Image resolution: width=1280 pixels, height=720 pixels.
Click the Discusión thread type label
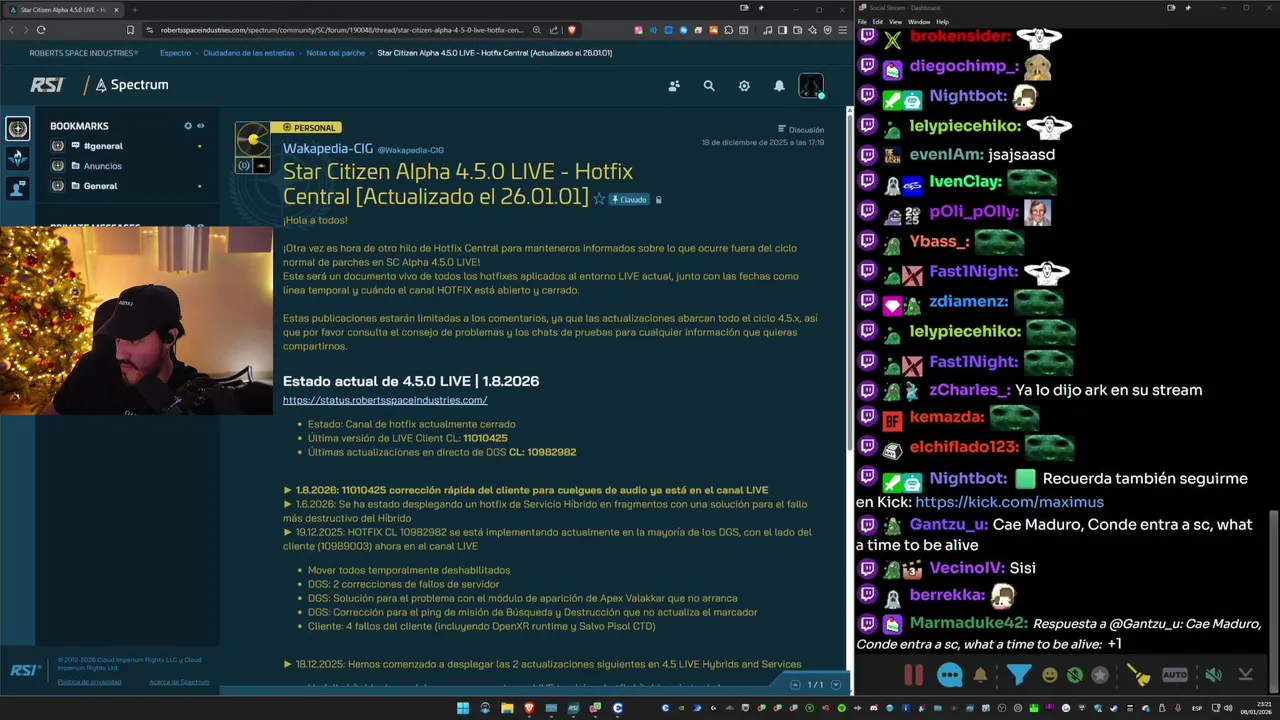tap(801, 130)
